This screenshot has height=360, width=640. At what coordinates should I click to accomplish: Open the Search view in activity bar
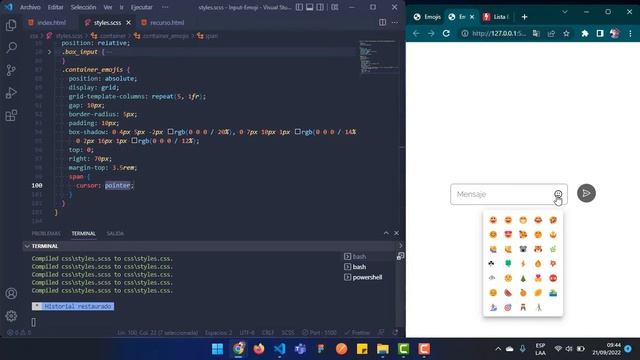pyautogui.click(x=11, y=48)
